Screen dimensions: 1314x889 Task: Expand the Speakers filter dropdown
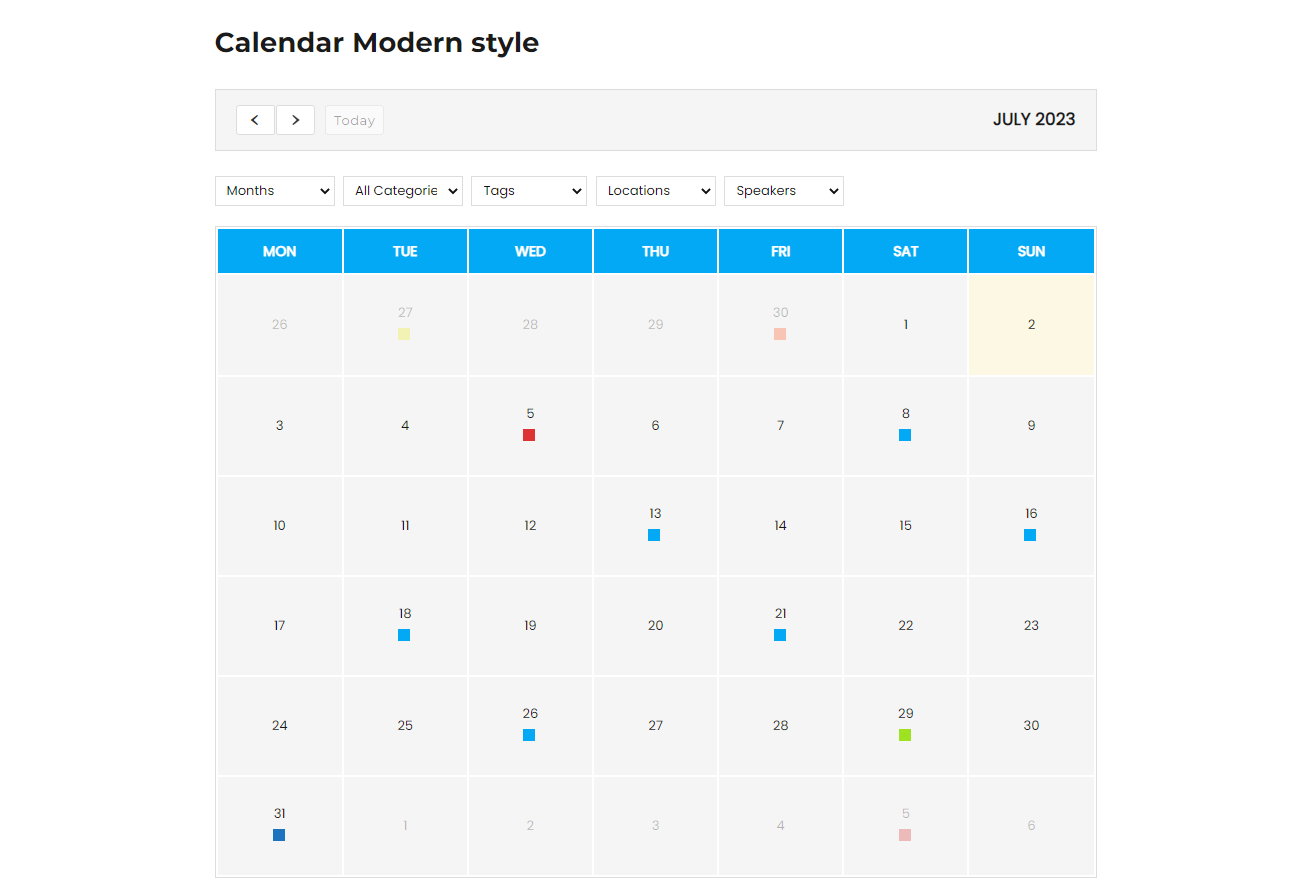pyautogui.click(x=784, y=191)
